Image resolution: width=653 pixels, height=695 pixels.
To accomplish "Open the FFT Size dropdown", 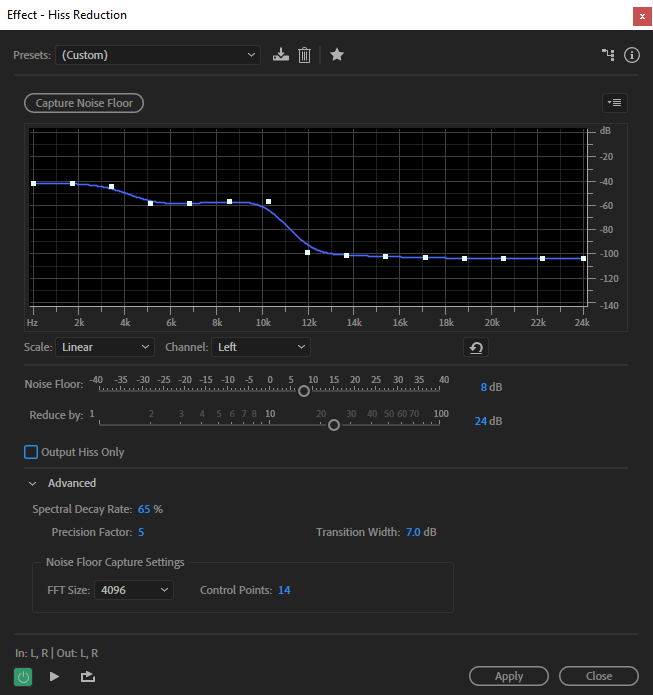I will click(133, 590).
